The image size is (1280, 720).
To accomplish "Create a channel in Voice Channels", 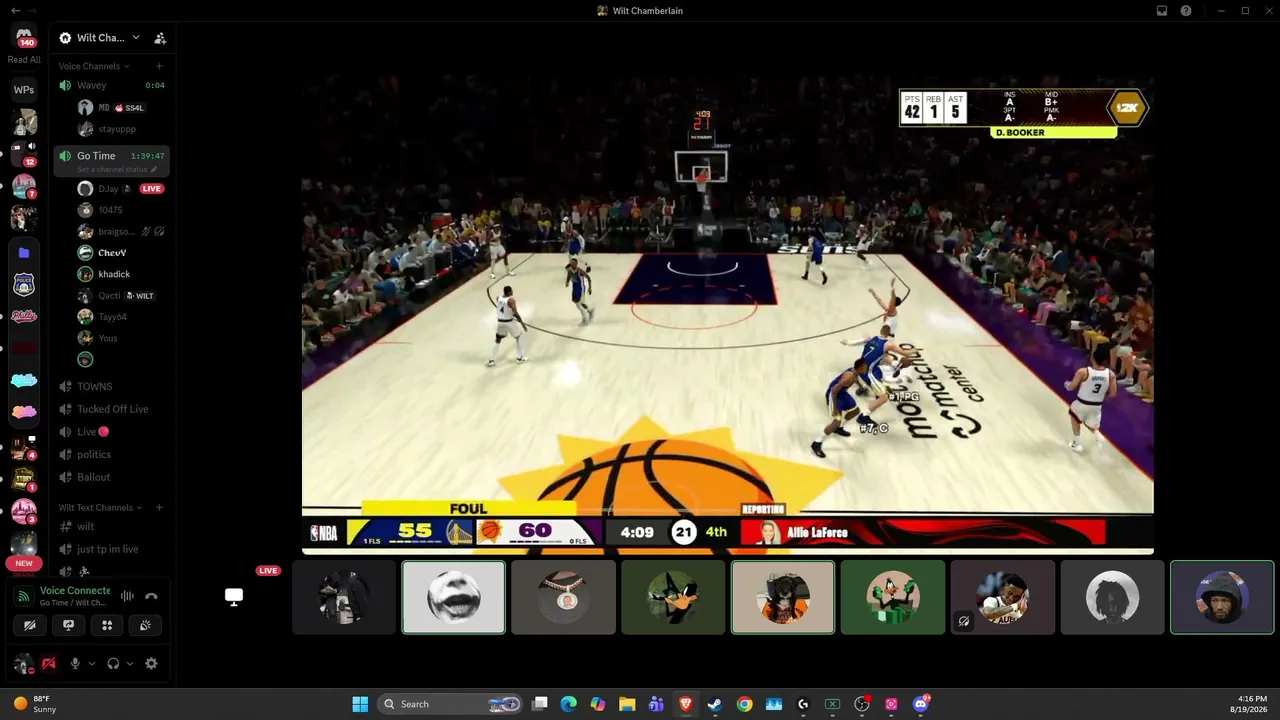I will pyautogui.click(x=159, y=66).
